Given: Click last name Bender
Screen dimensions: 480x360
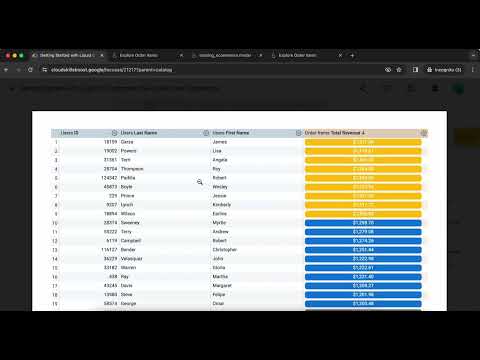Looking at the screenshot, I should tap(128, 250).
